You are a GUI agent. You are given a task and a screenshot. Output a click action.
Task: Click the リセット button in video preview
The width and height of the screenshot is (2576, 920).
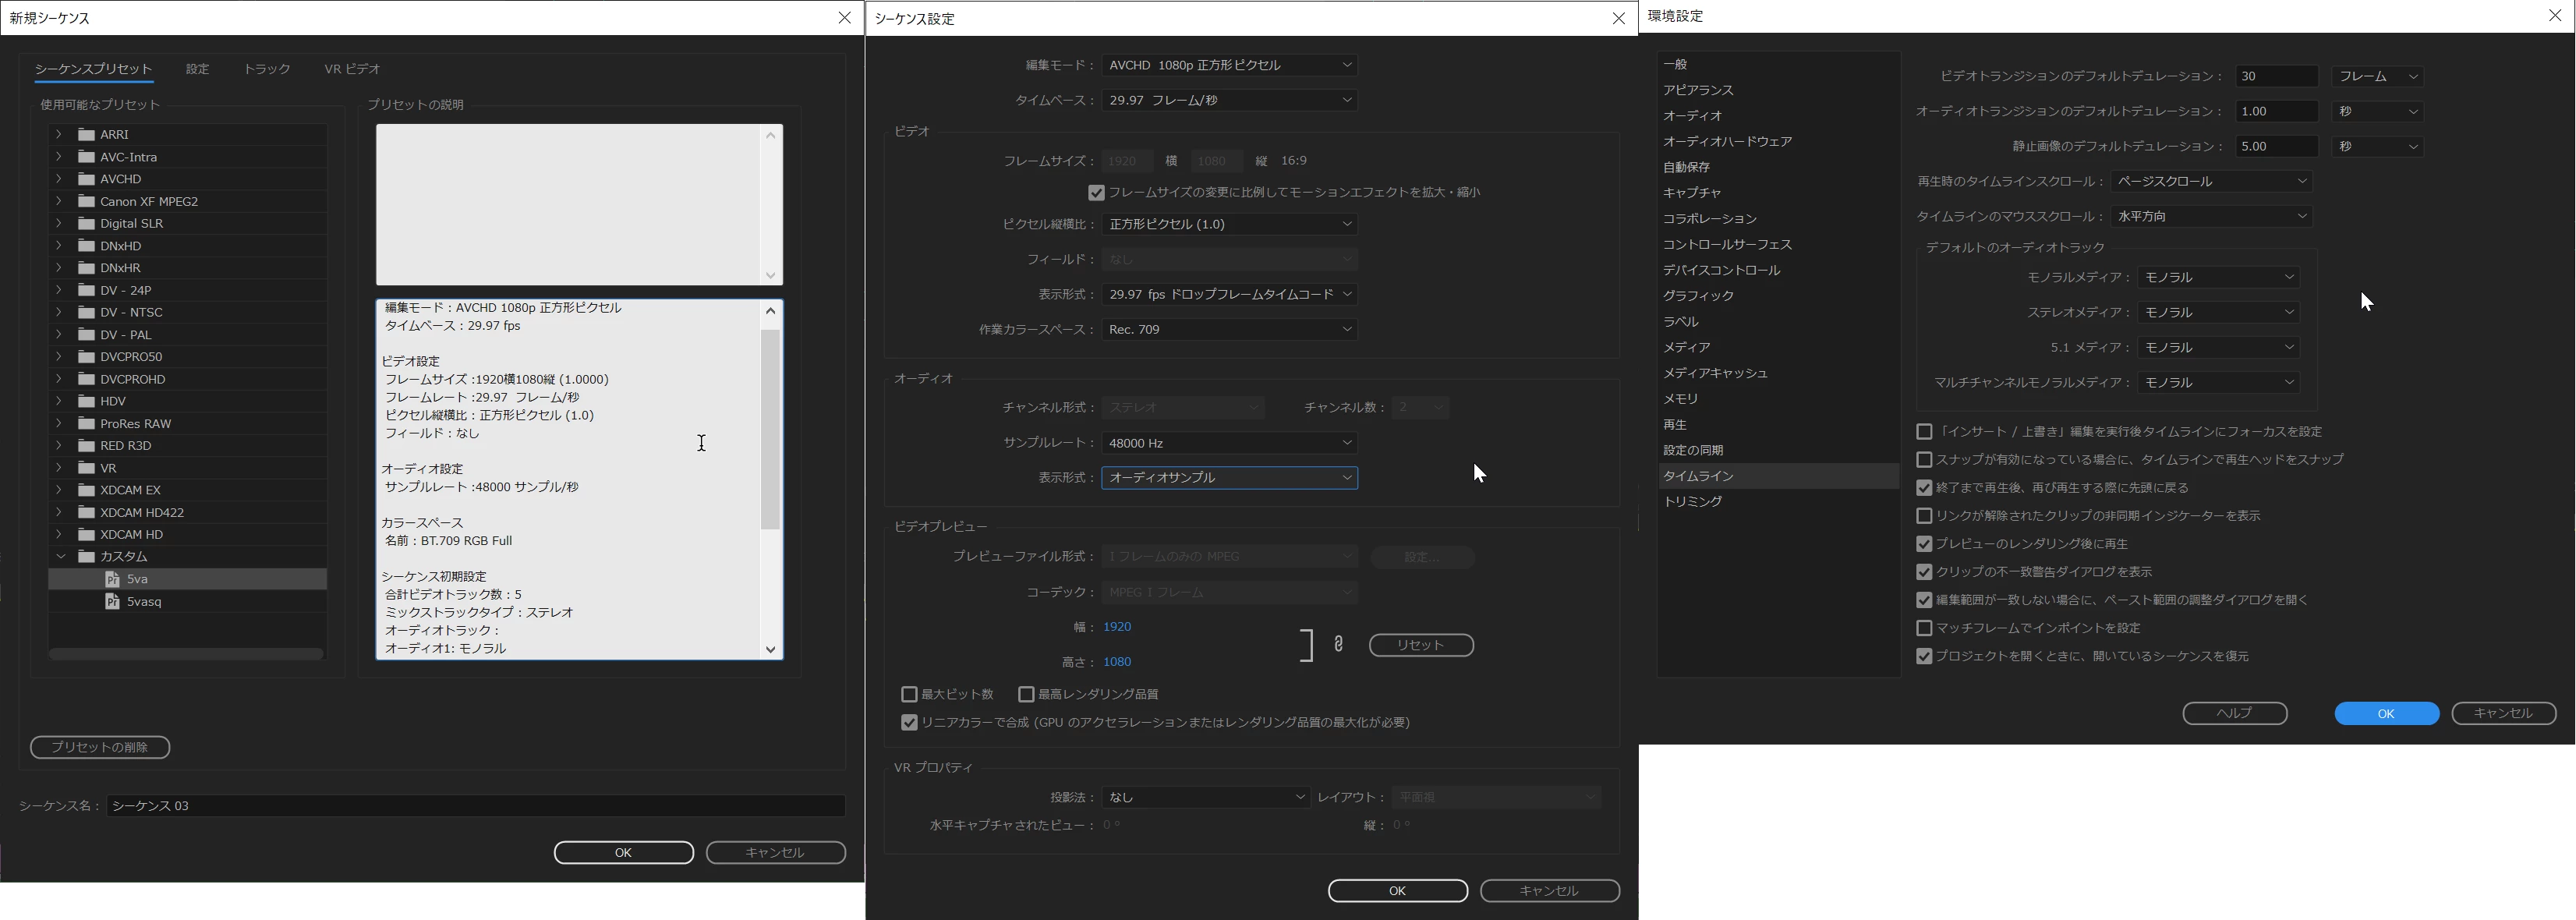point(1420,645)
